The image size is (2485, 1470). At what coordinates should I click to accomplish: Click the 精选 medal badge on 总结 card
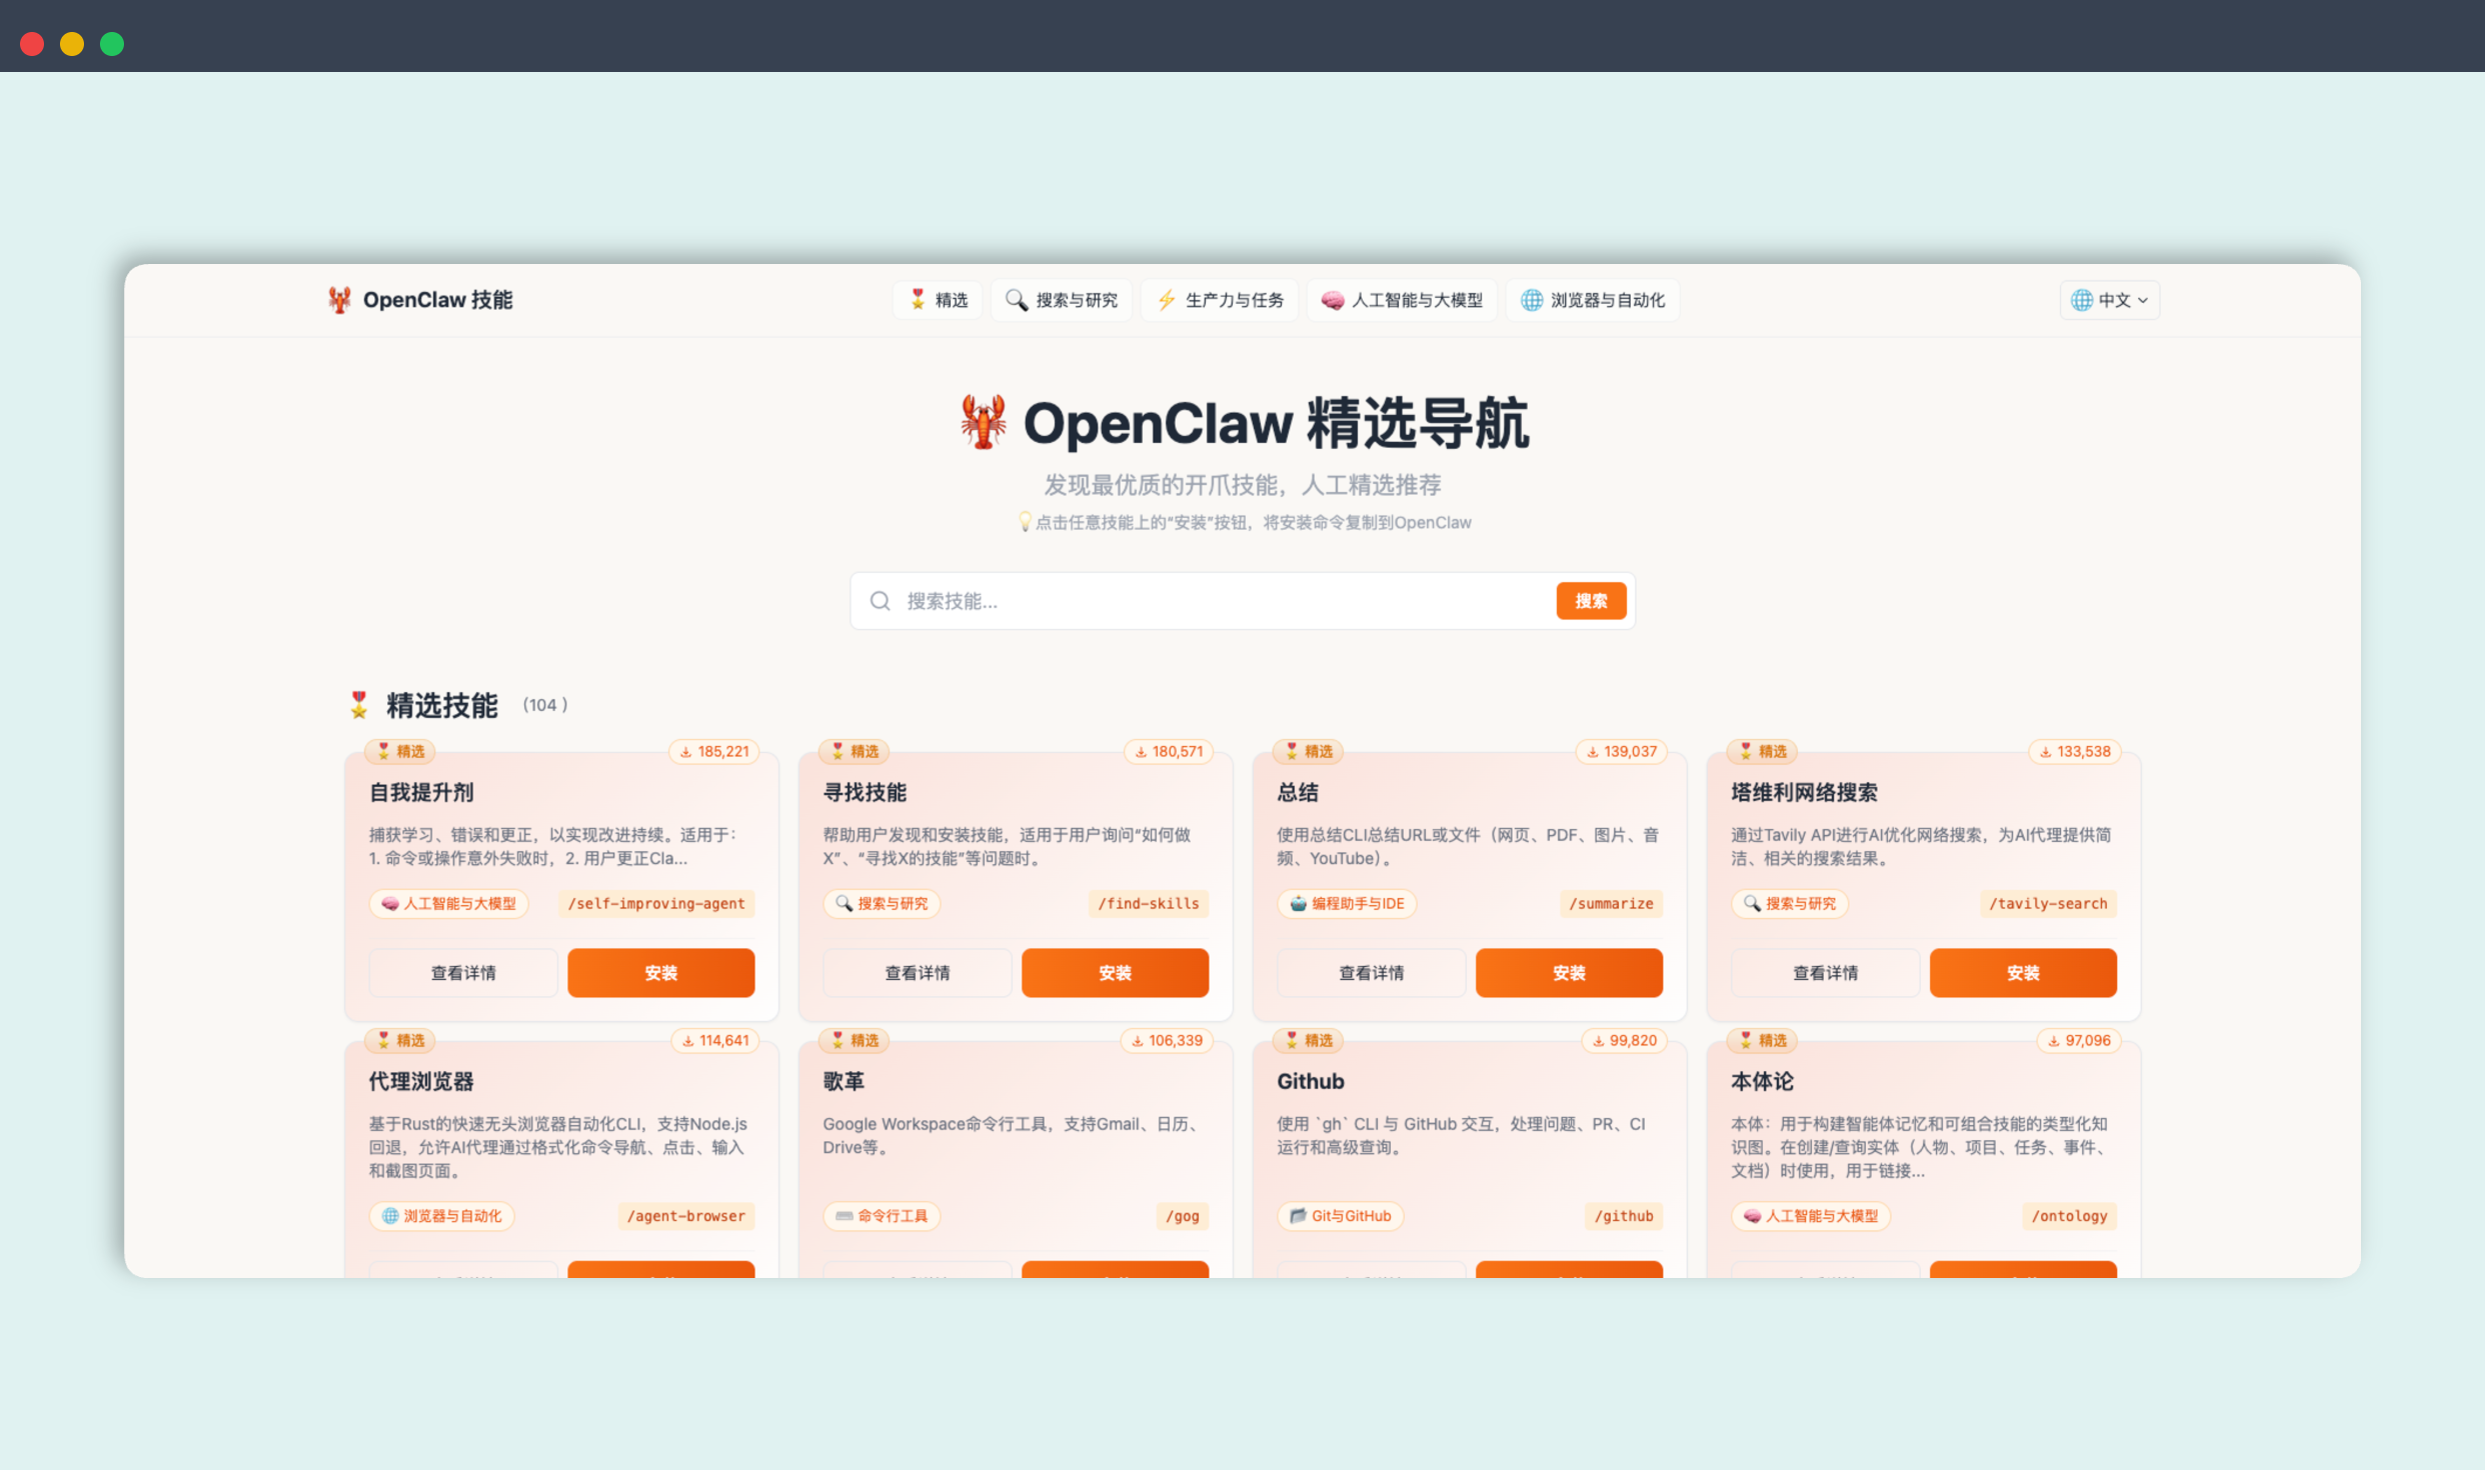(1307, 751)
